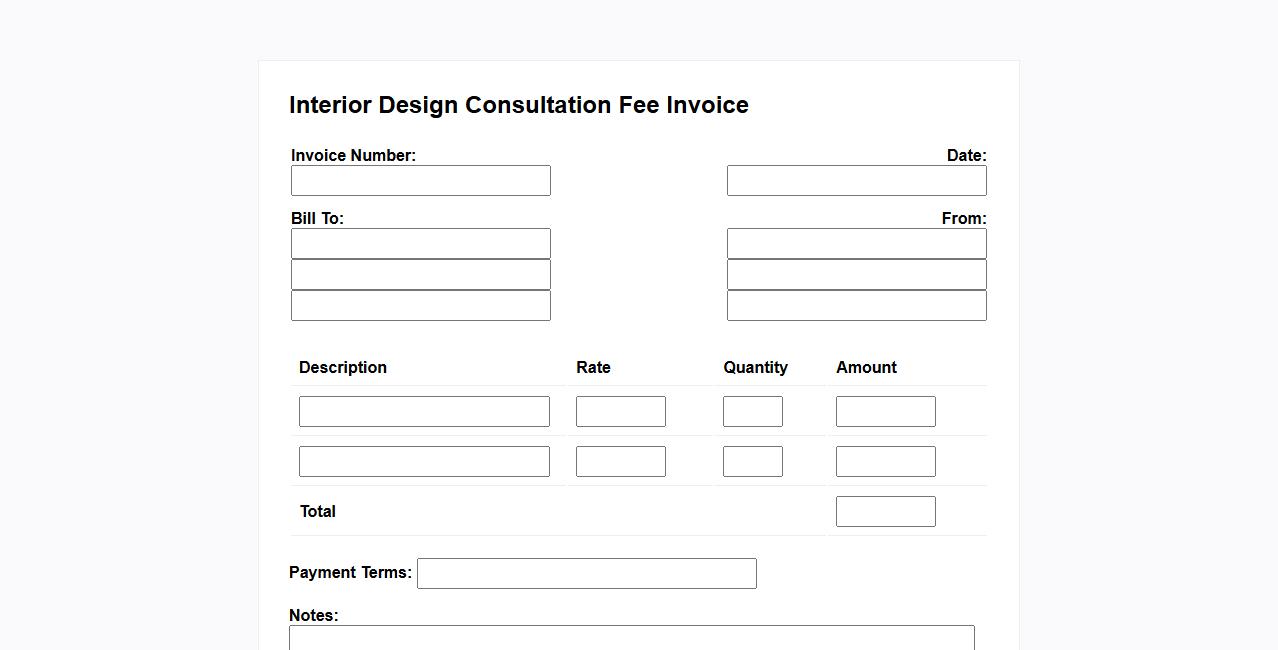1278x650 pixels.
Task: Select the second row Amount field
Action: (885, 462)
